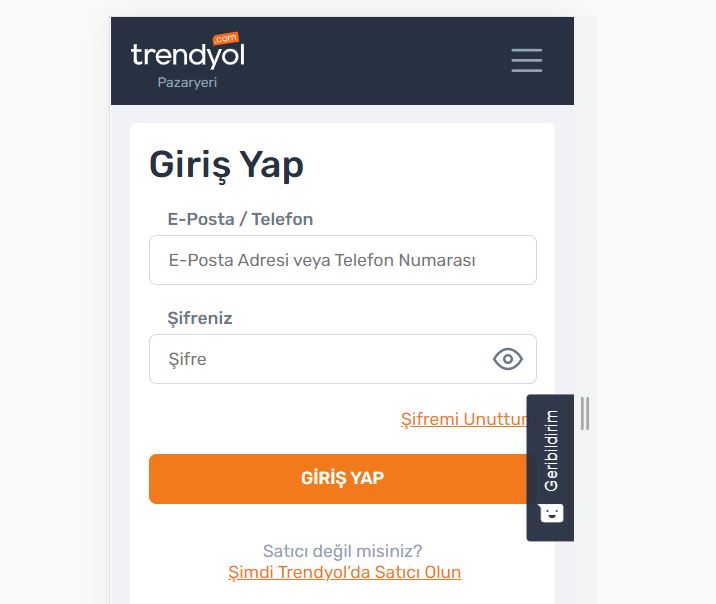Toggle password visibility with eye icon
Image resolution: width=716 pixels, height=604 pixels.
click(508, 359)
